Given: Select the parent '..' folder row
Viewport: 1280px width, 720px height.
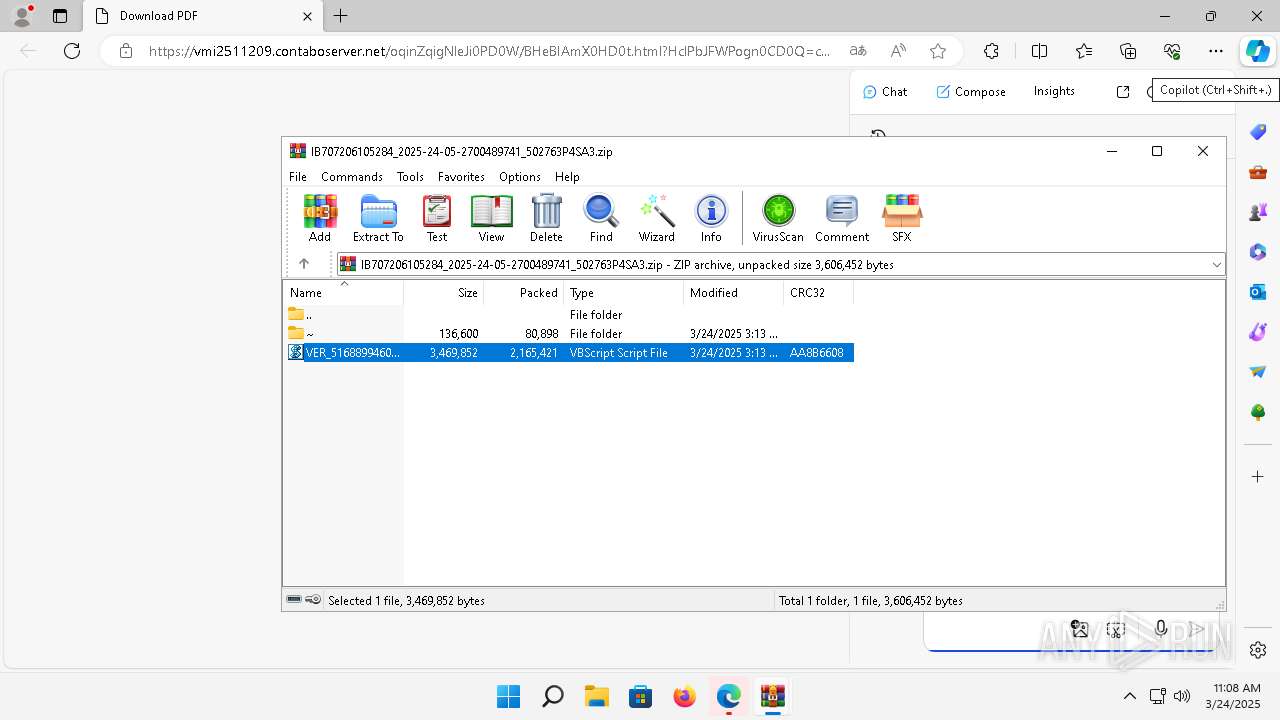Looking at the screenshot, I should click(570, 314).
